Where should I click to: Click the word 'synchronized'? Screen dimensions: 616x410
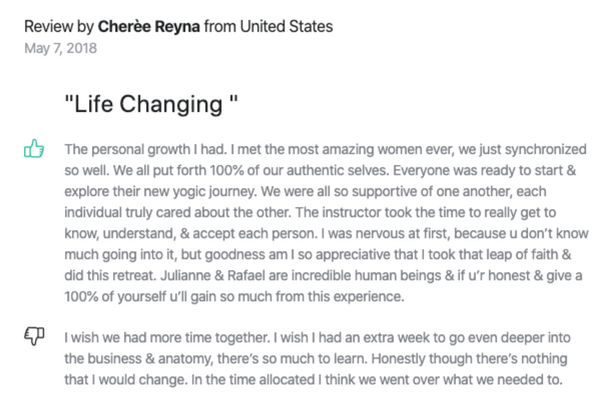click(x=546, y=150)
